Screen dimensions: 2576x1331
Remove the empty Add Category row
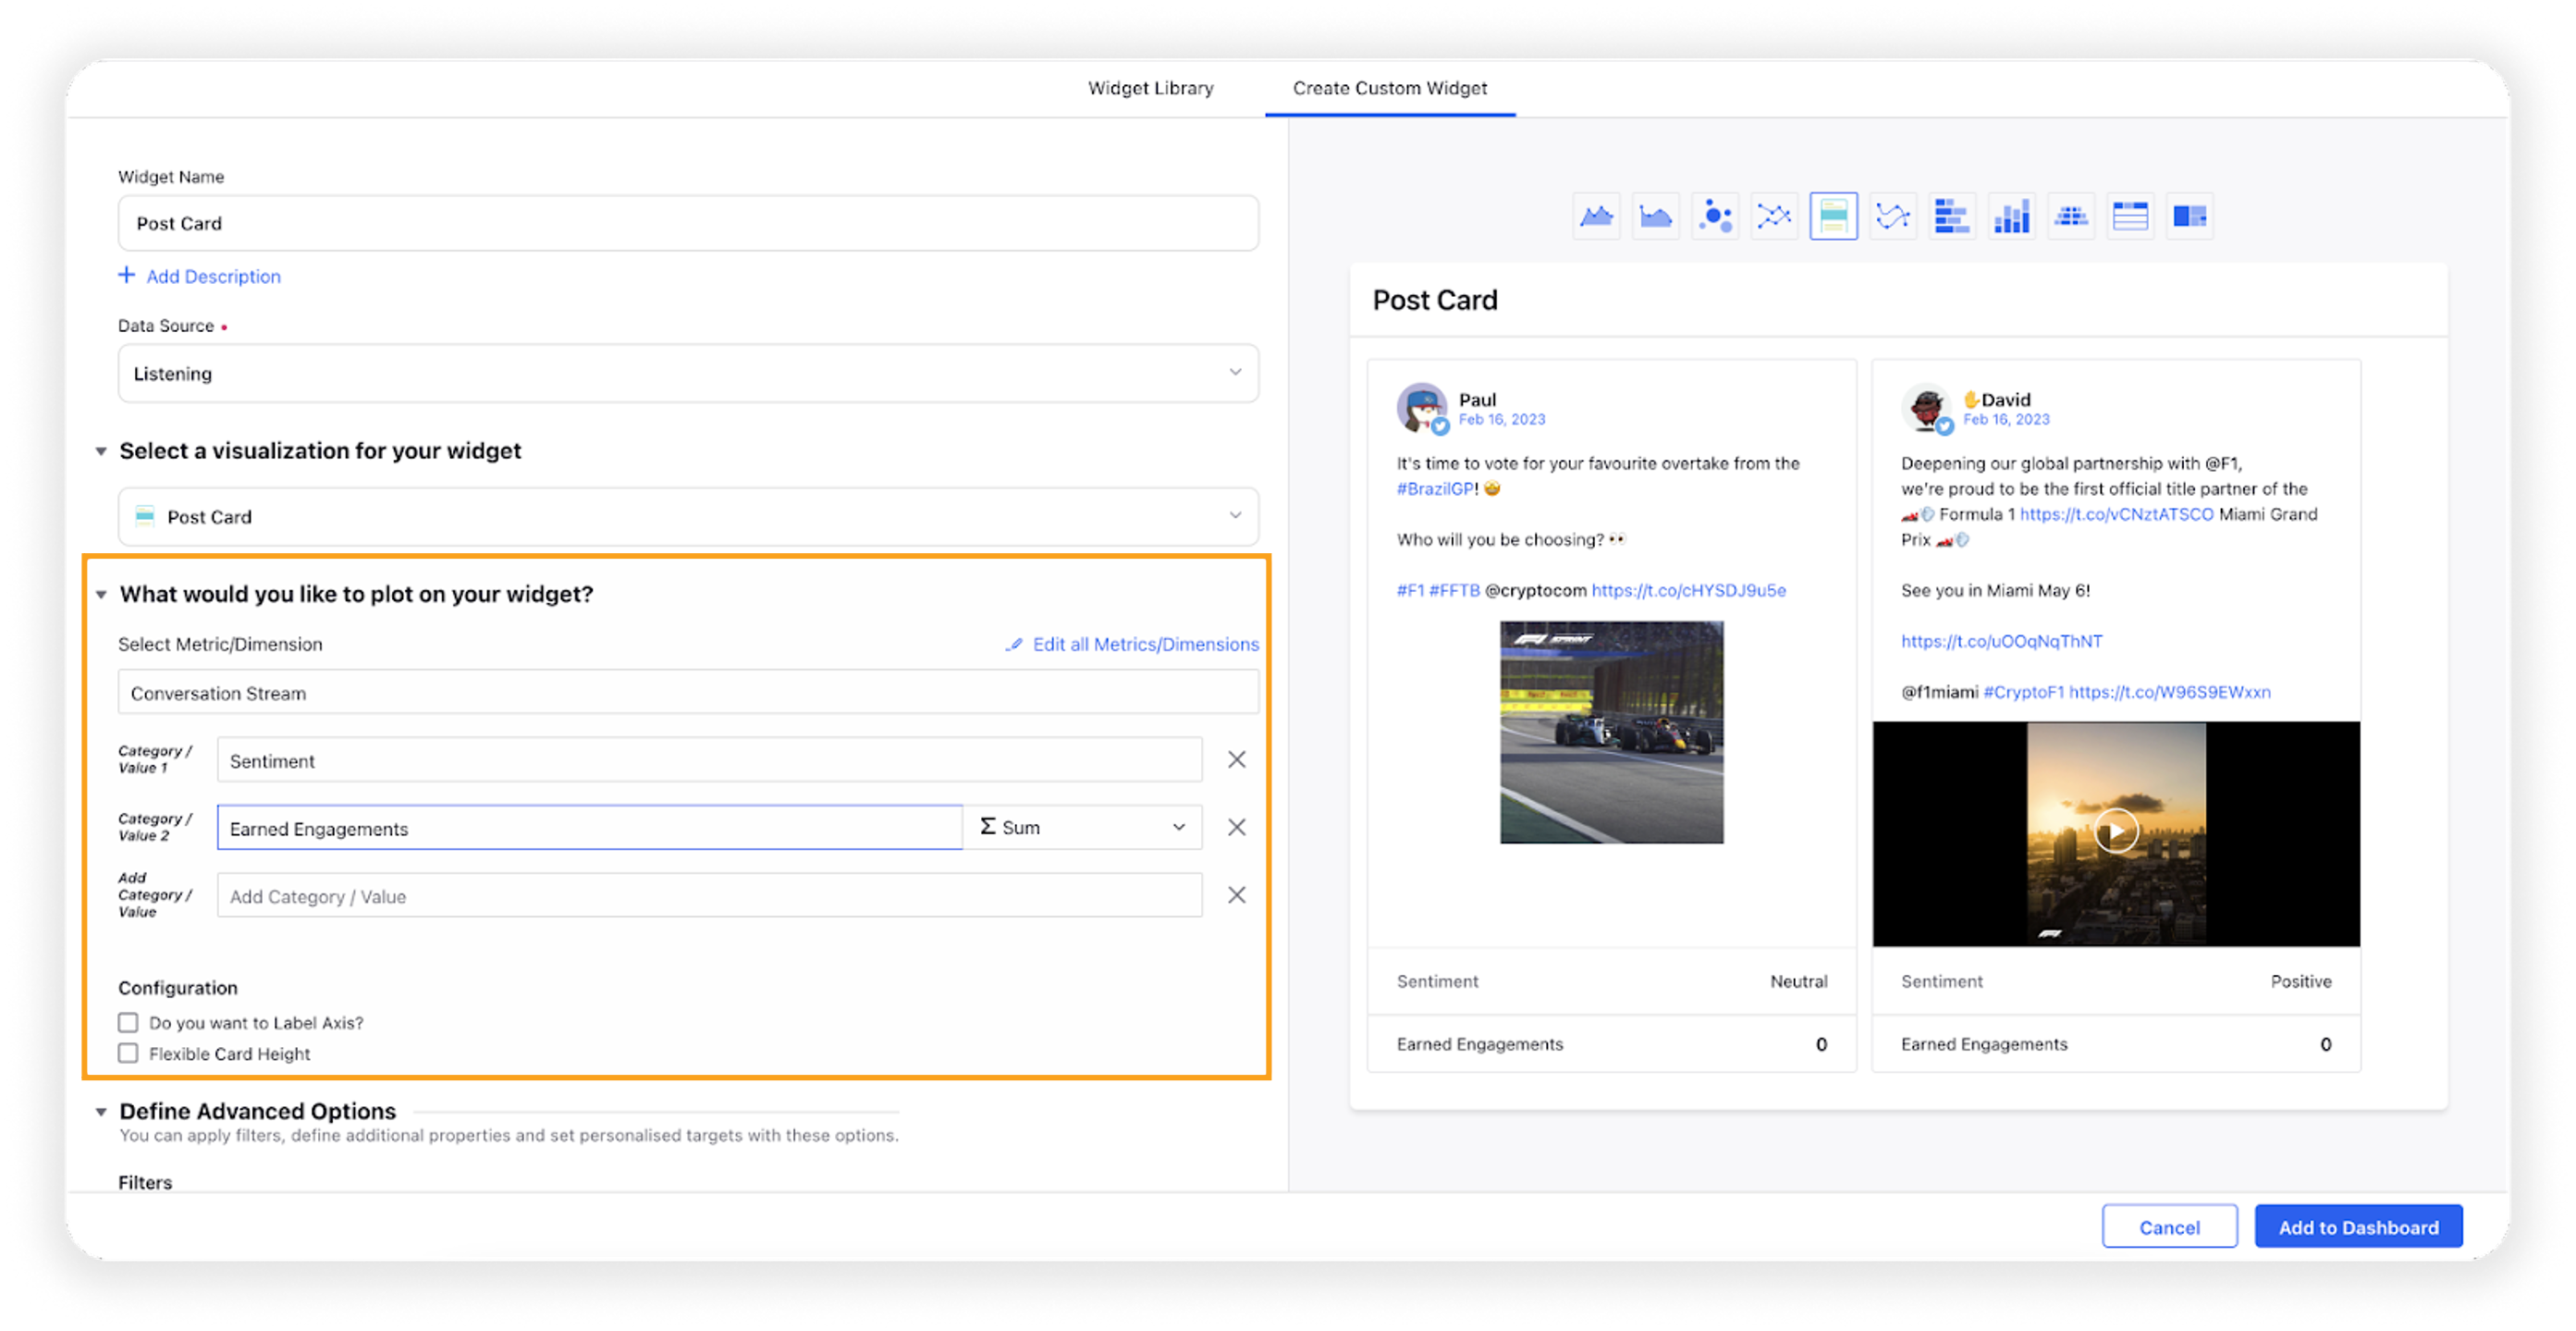(1237, 897)
